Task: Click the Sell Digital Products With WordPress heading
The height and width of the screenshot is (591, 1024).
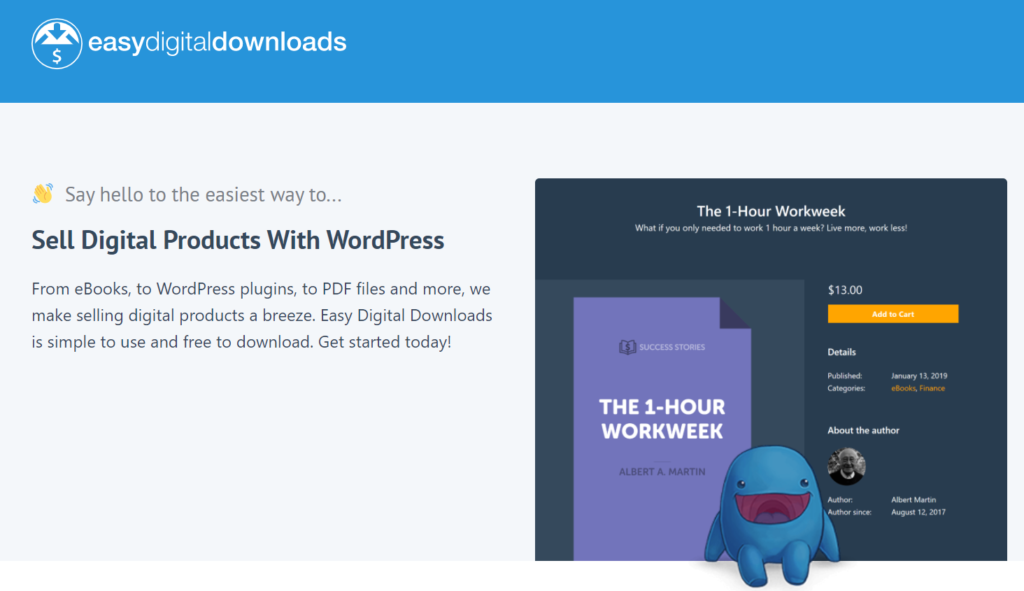Action: [x=238, y=240]
